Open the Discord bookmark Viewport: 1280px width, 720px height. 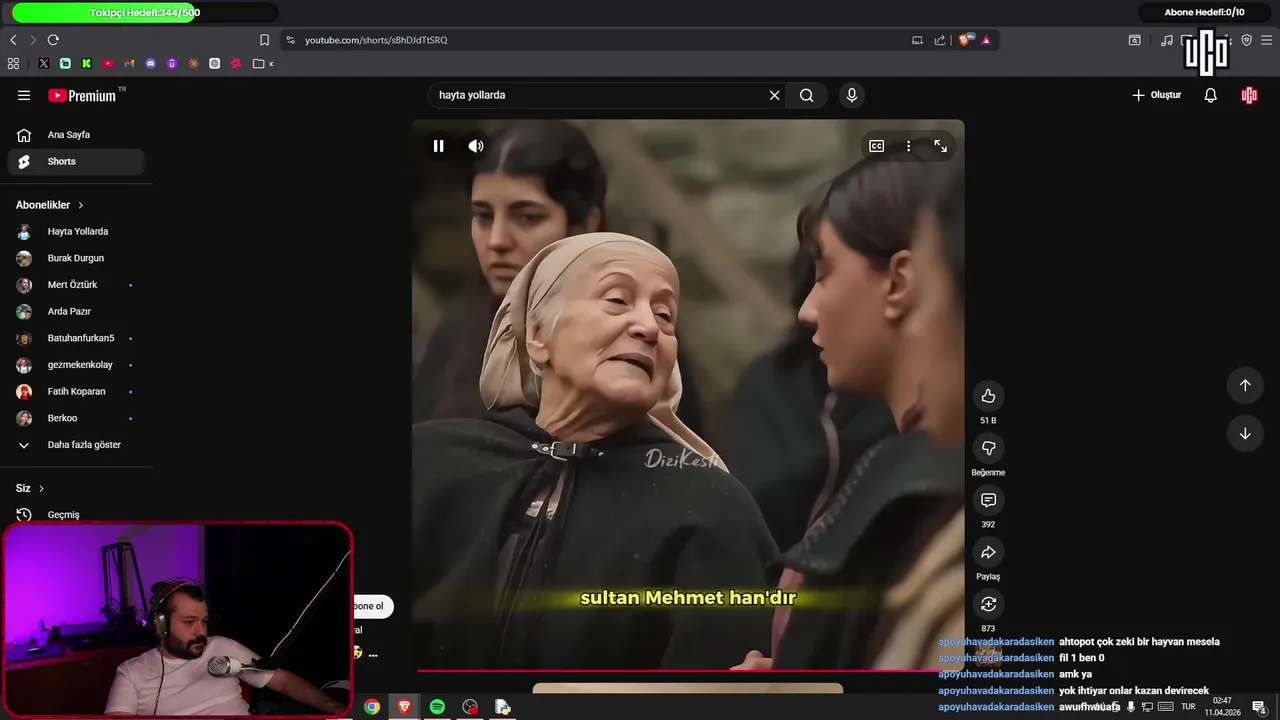[x=151, y=63]
